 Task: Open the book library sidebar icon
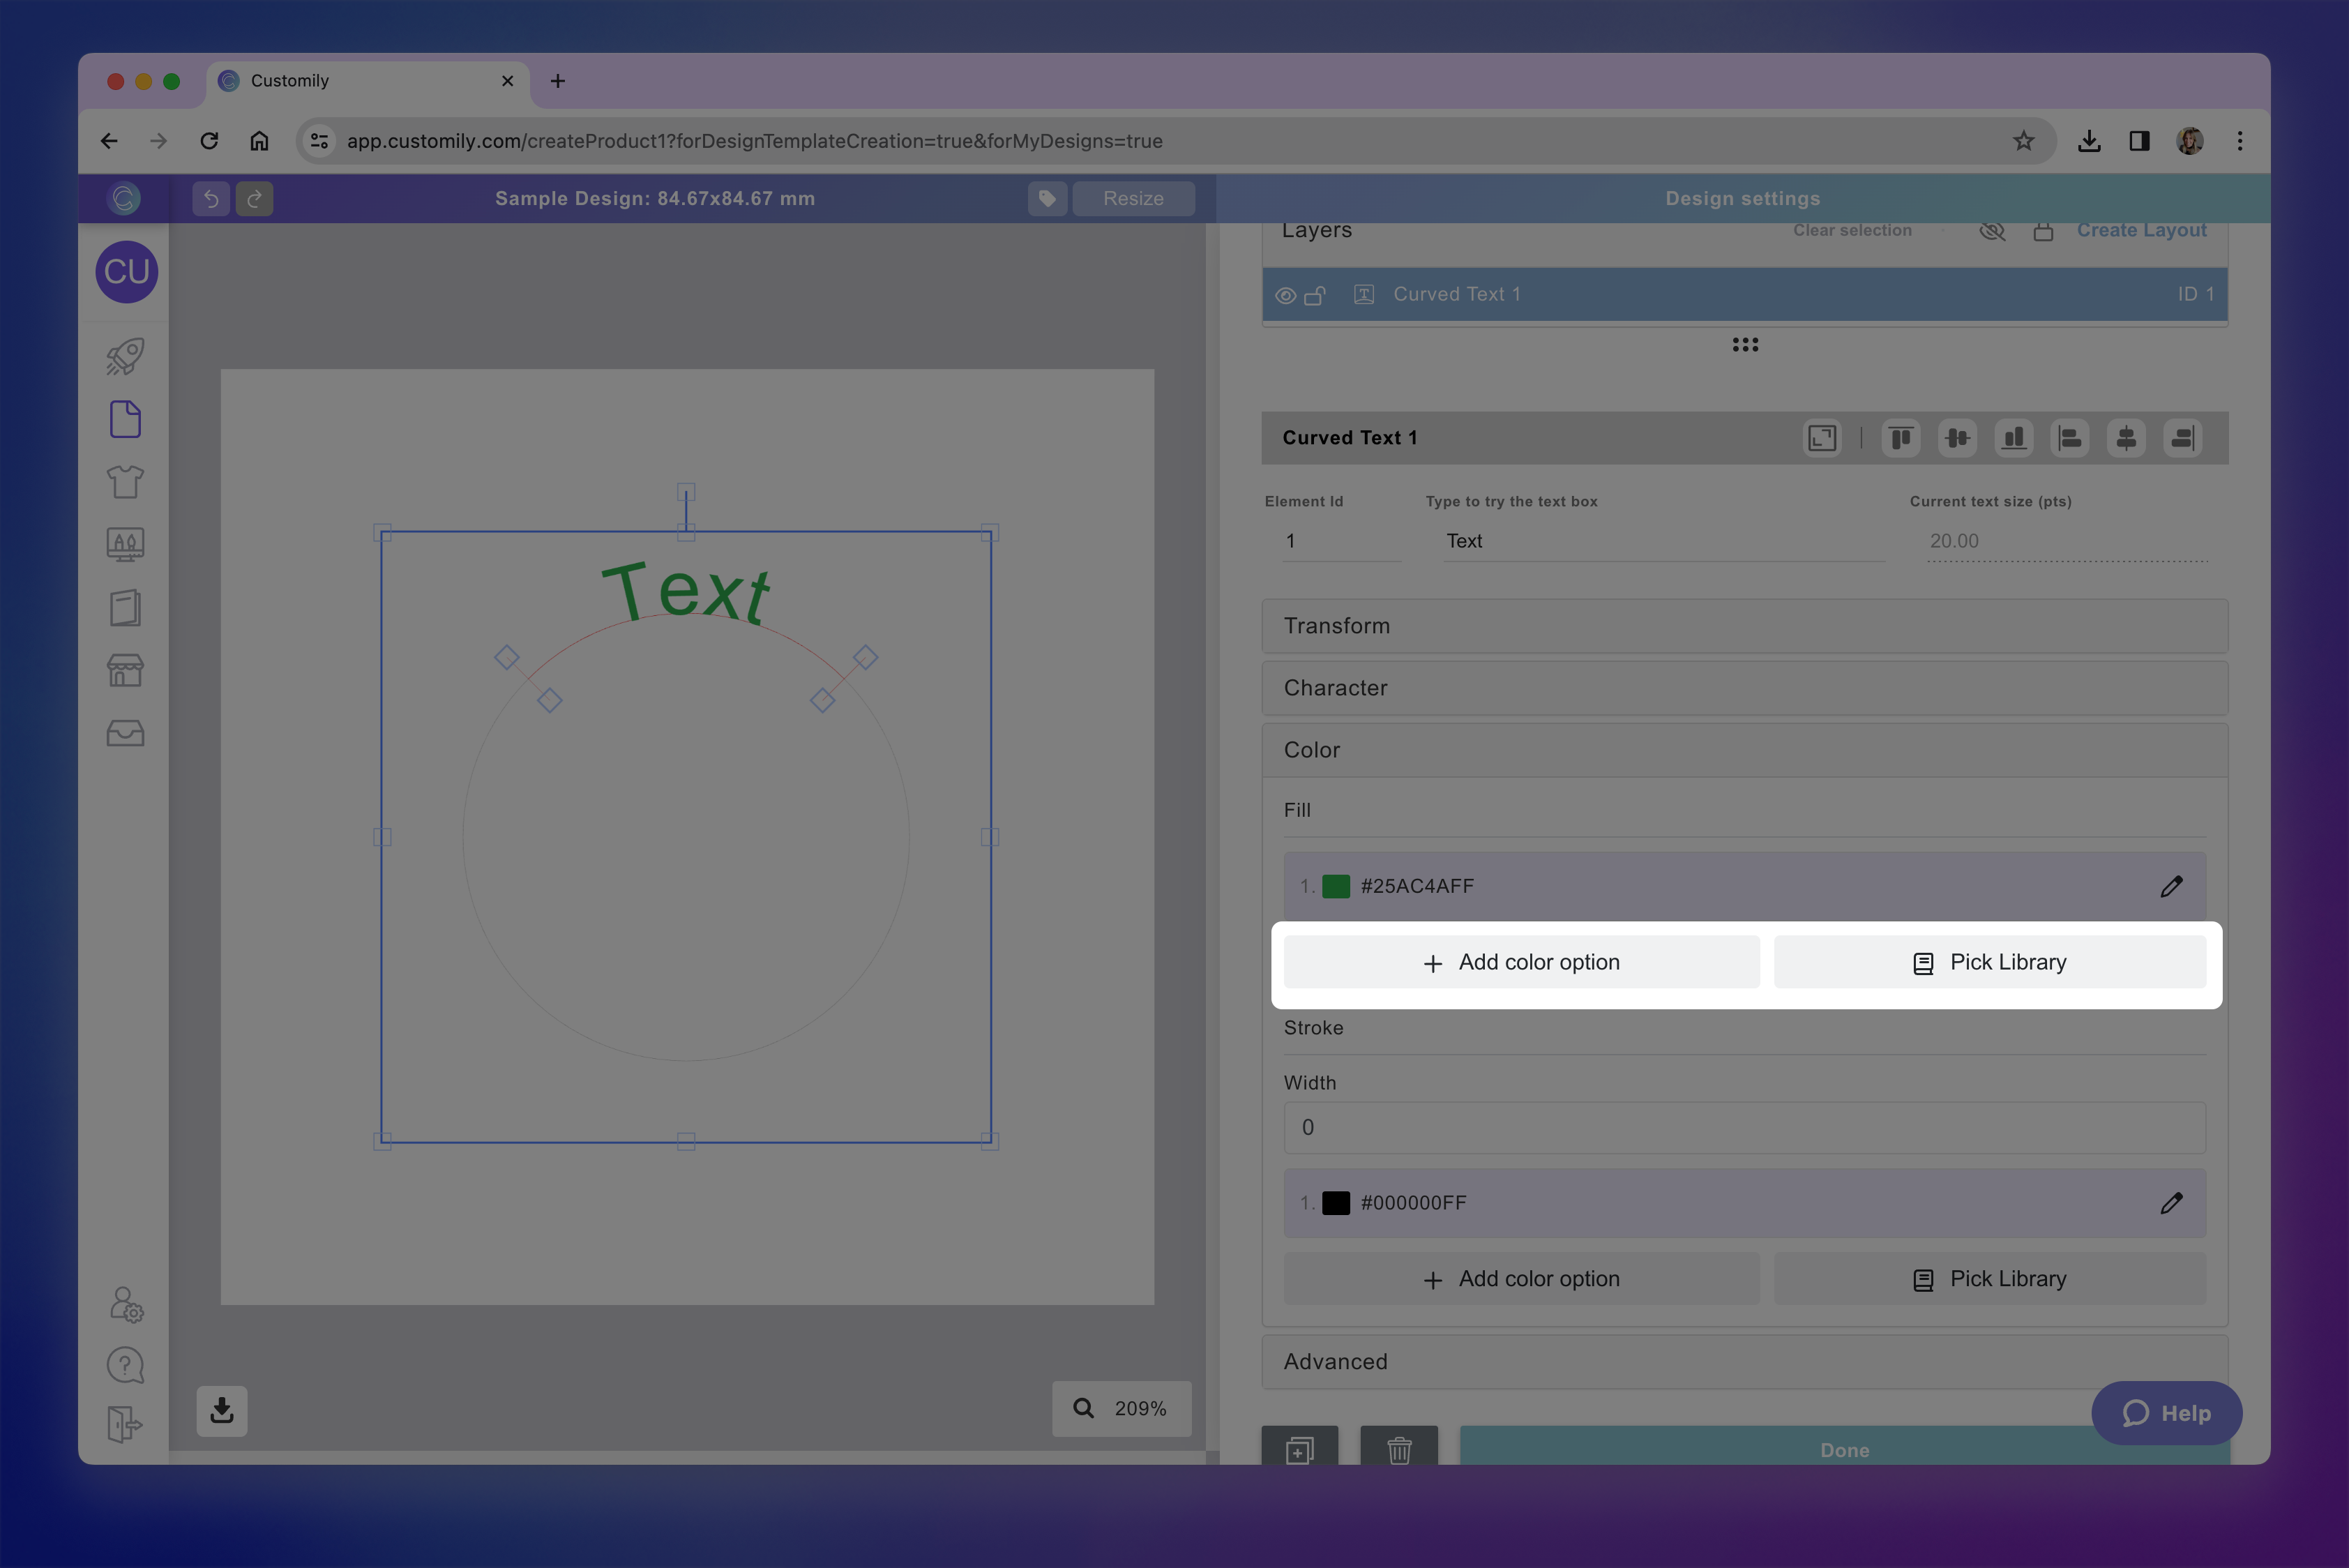(x=125, y=607)
